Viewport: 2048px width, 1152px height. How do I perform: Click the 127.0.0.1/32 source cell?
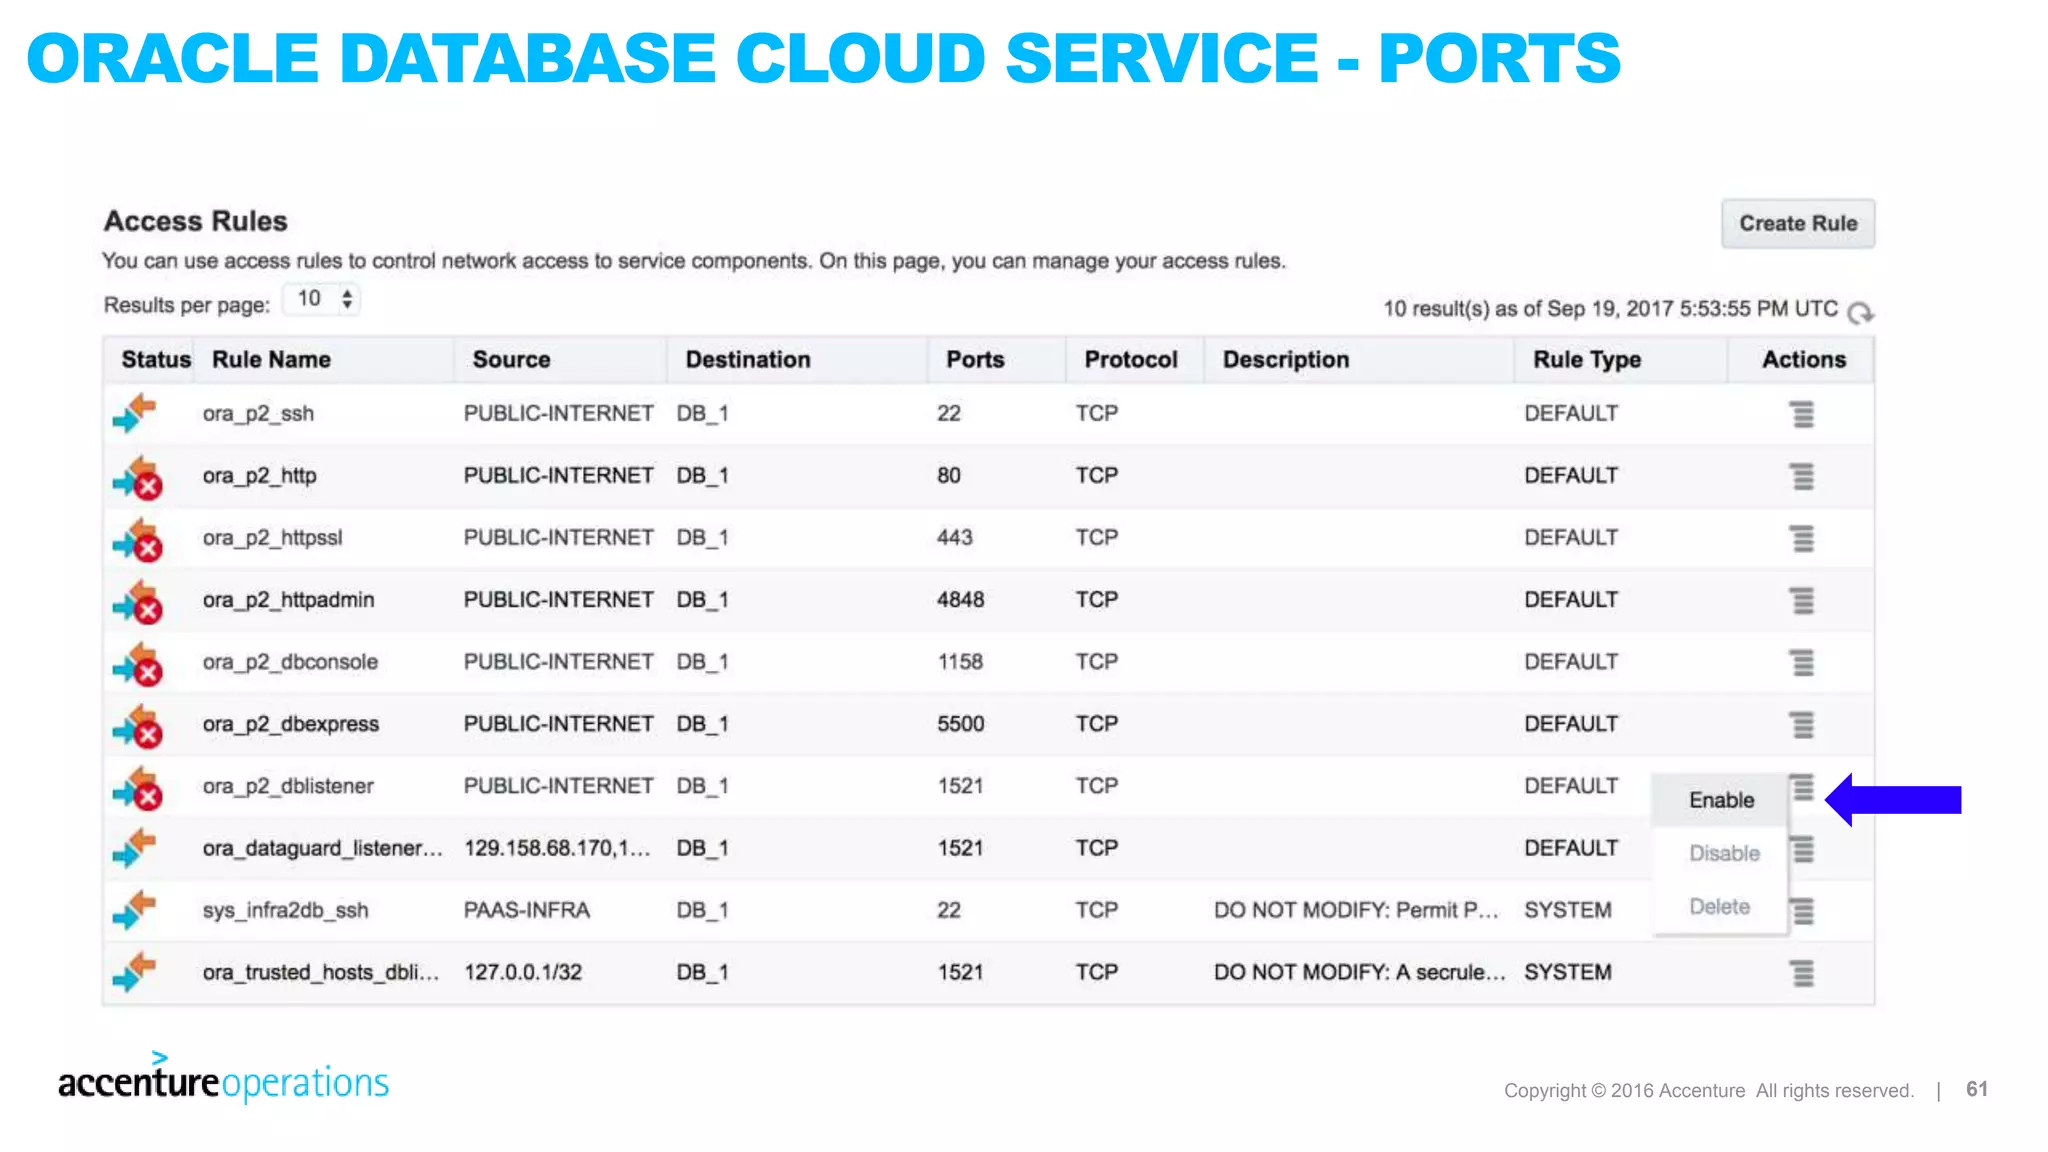[522, 972]
